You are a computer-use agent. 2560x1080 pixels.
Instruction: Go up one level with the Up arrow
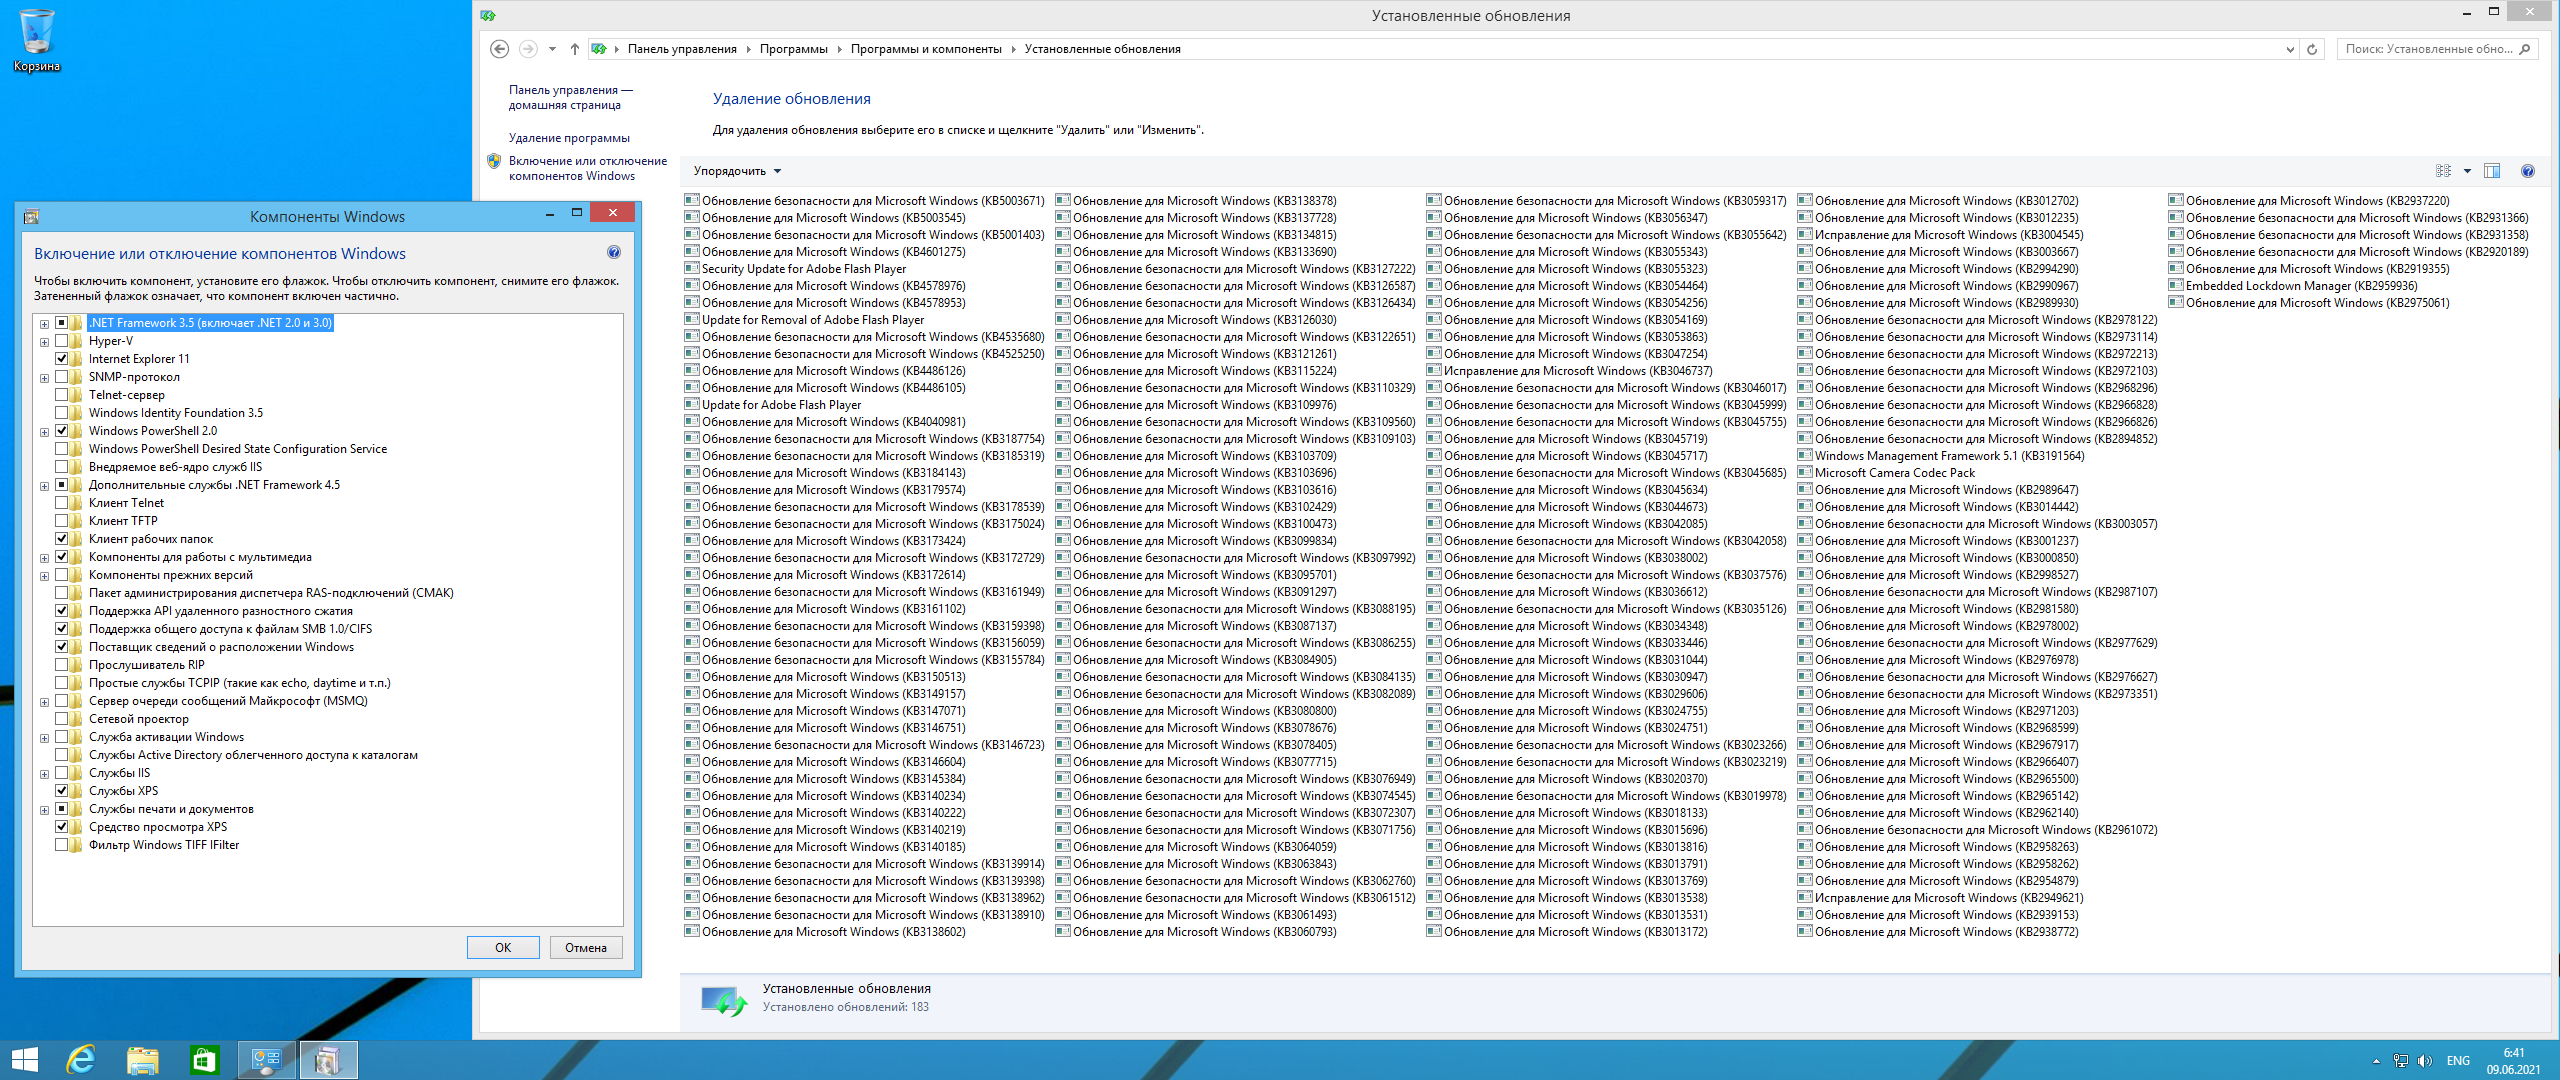click(575, 49)
